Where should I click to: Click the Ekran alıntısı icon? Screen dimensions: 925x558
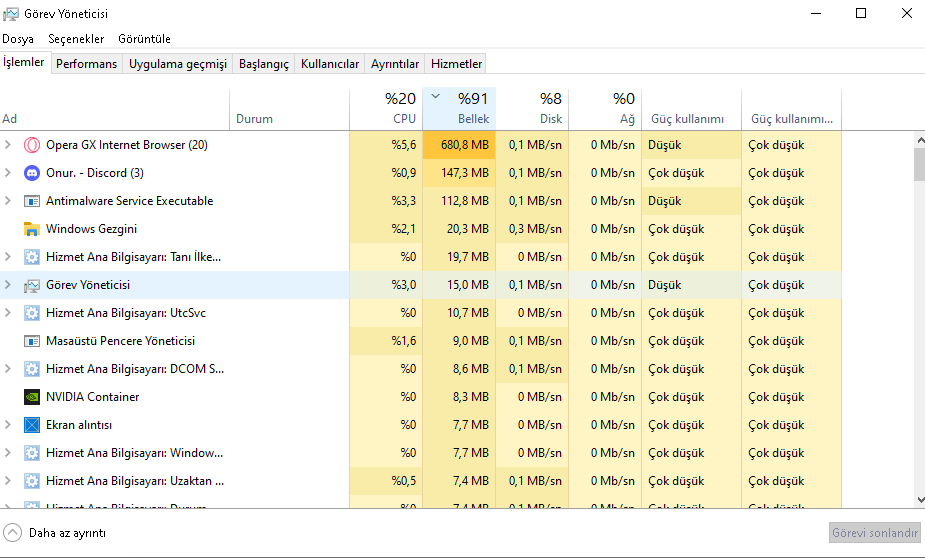(31, 425)
